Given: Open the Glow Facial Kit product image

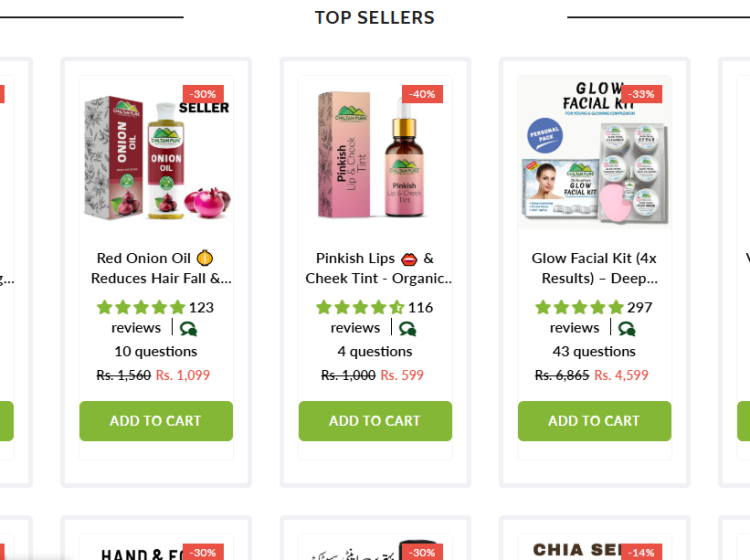Looking at the screenshot, I should tap(594, 153).
